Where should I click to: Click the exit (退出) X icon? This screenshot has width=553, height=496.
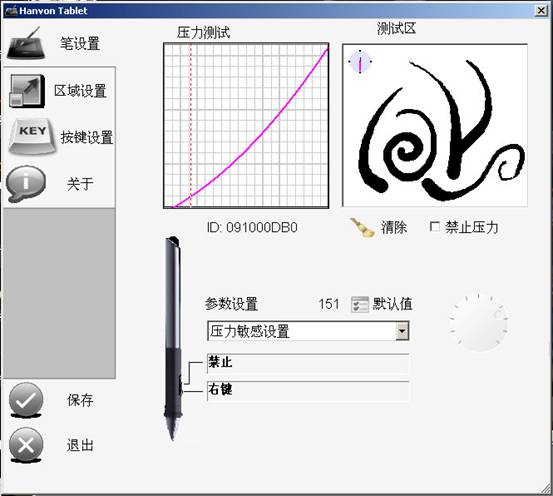pyautogui.click(x=26, y=445)
